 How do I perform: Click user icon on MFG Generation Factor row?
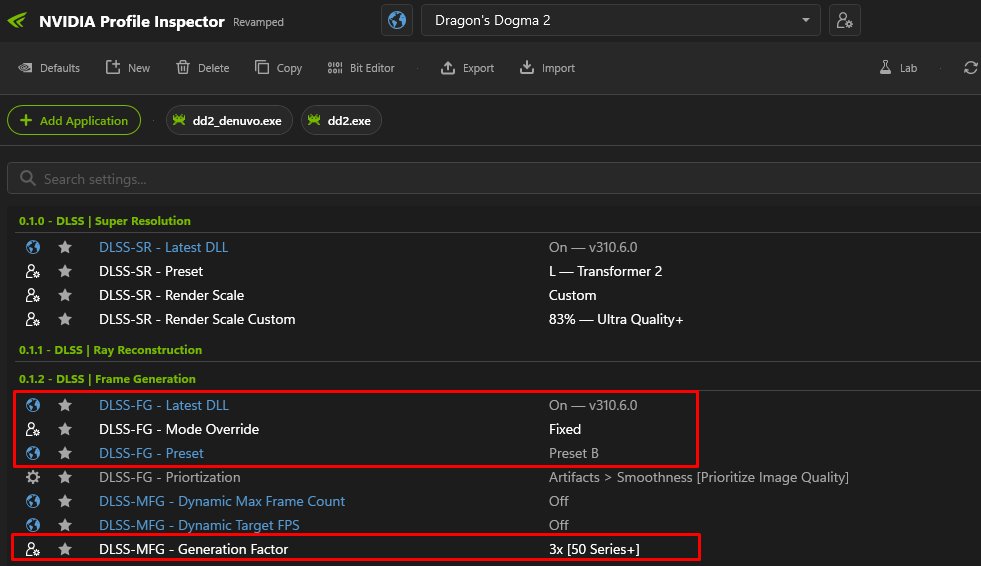(x=33, y=549)
